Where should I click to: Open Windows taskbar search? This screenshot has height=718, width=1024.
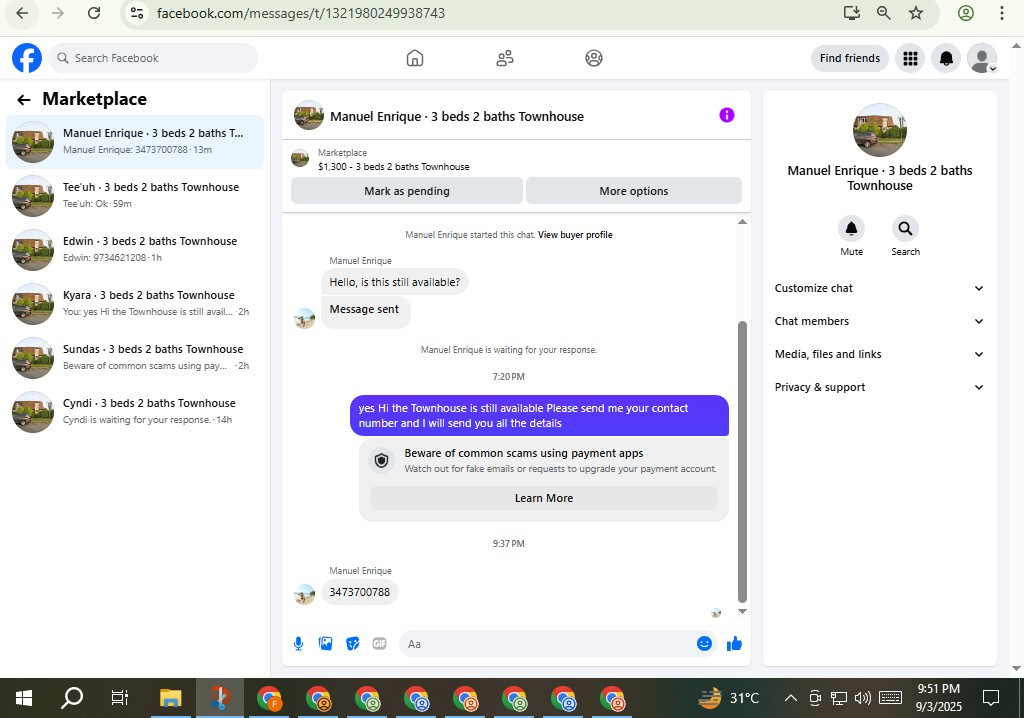coord(72,698)
